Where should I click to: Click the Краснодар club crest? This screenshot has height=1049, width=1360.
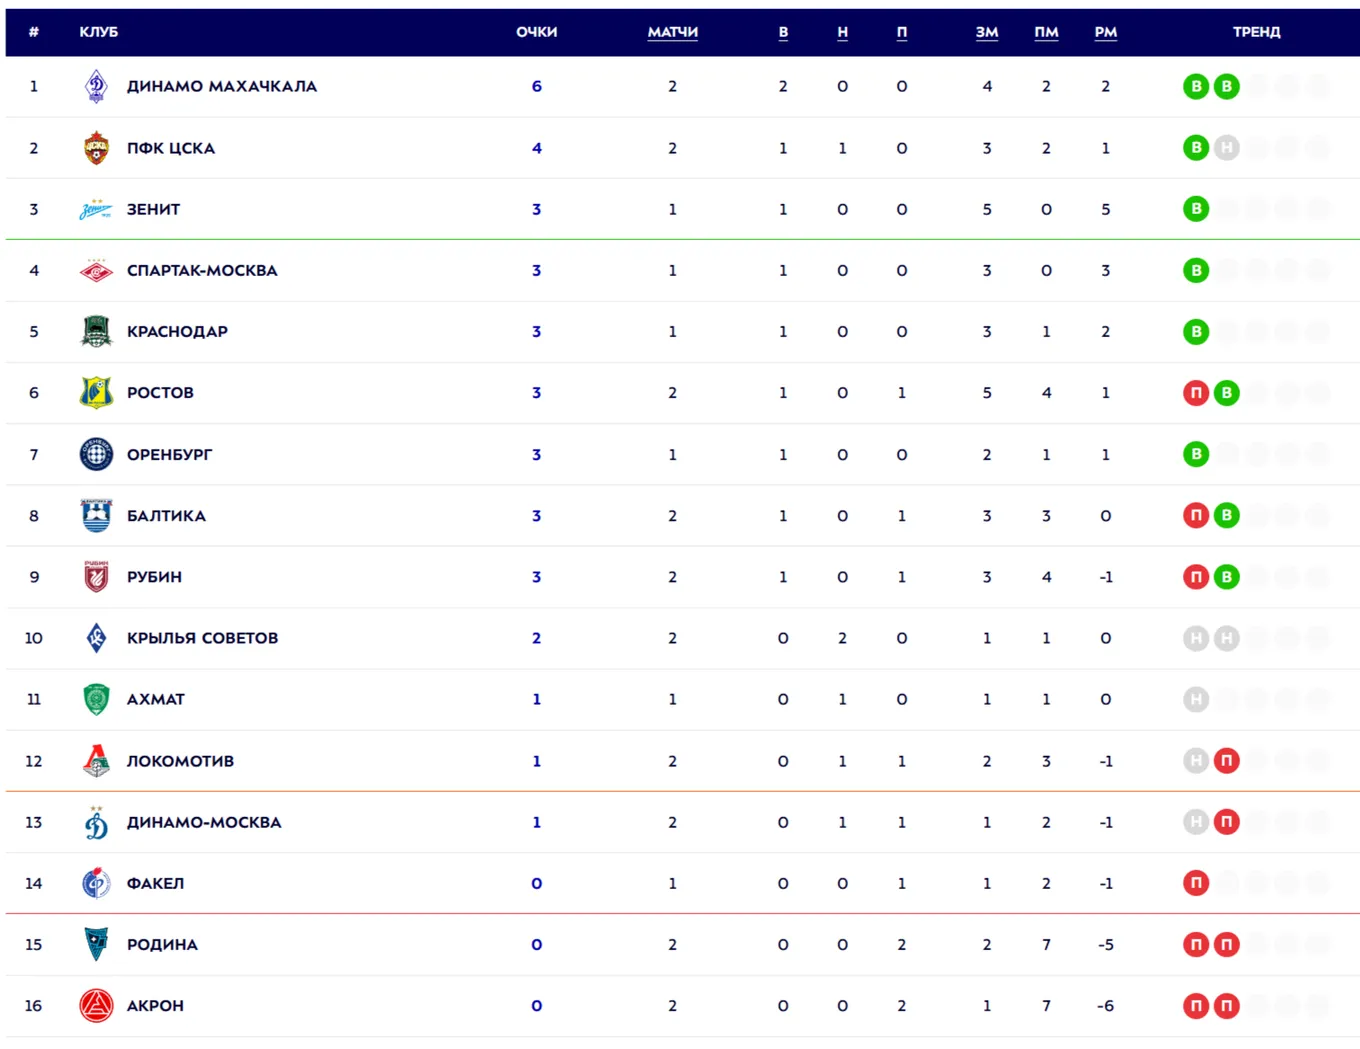coord(96,331)
